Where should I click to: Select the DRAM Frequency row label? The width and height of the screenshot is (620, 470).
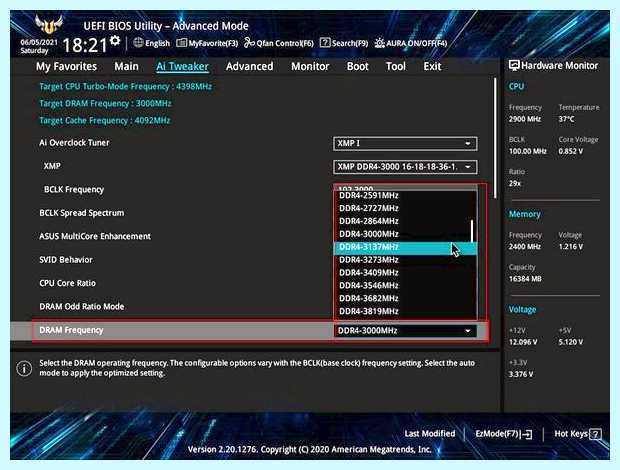(71, 330)
